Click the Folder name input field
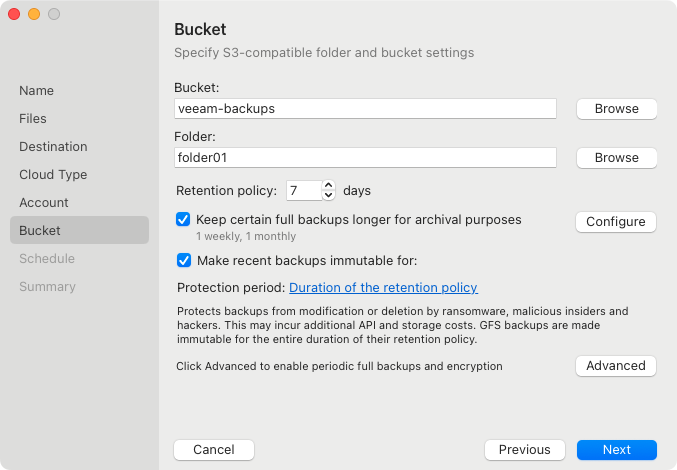This screenshot has width=677, height=470. (365, 157)
